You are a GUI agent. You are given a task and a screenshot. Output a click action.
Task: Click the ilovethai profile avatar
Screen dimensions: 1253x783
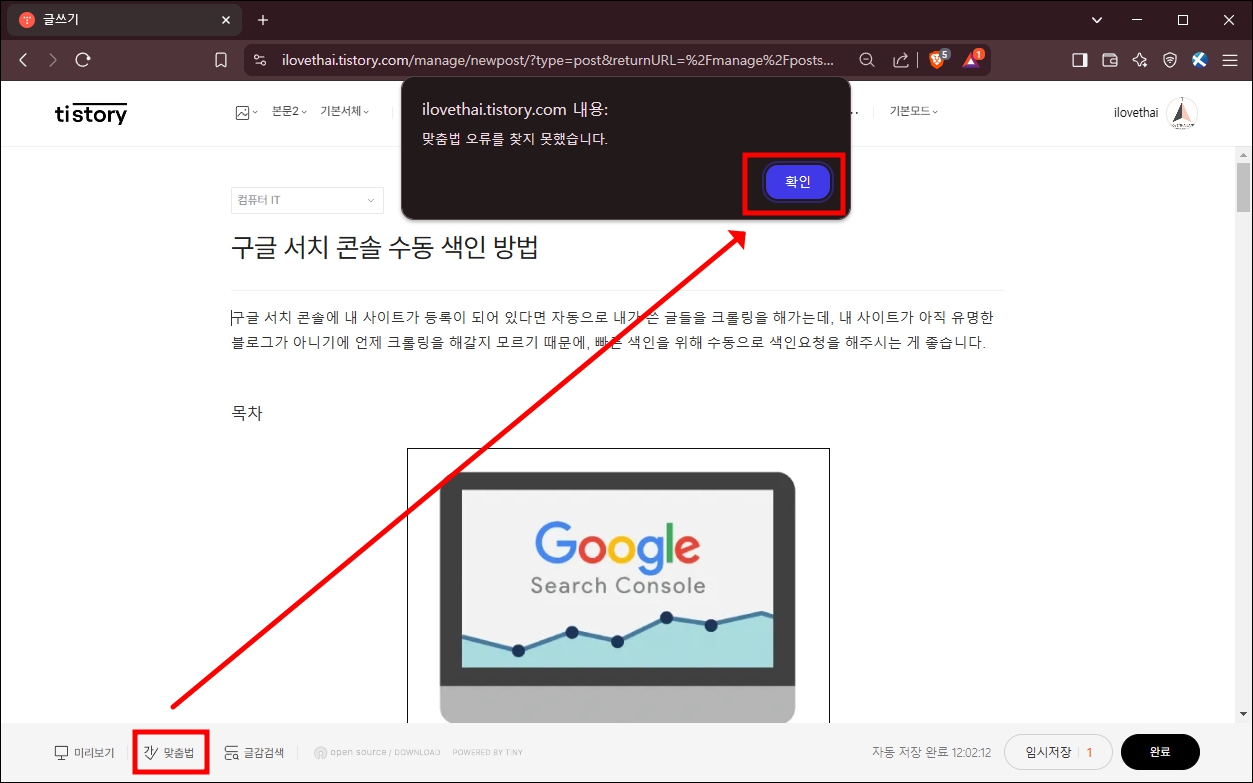pos(1181,113)
